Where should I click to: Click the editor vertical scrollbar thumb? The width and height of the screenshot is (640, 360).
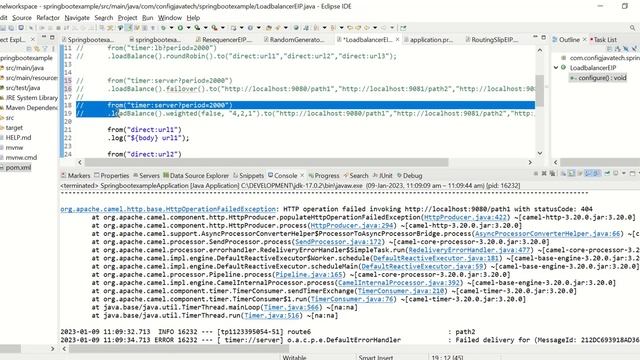pos(540,91)
